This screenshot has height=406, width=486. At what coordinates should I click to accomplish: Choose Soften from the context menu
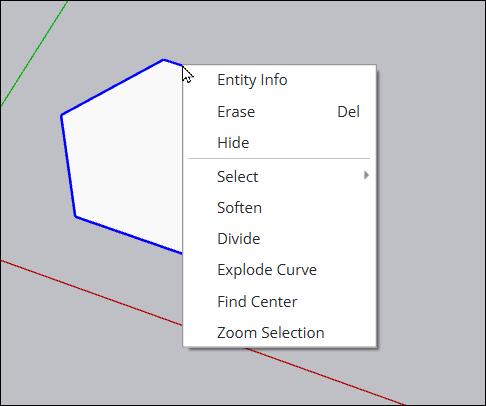280,208
